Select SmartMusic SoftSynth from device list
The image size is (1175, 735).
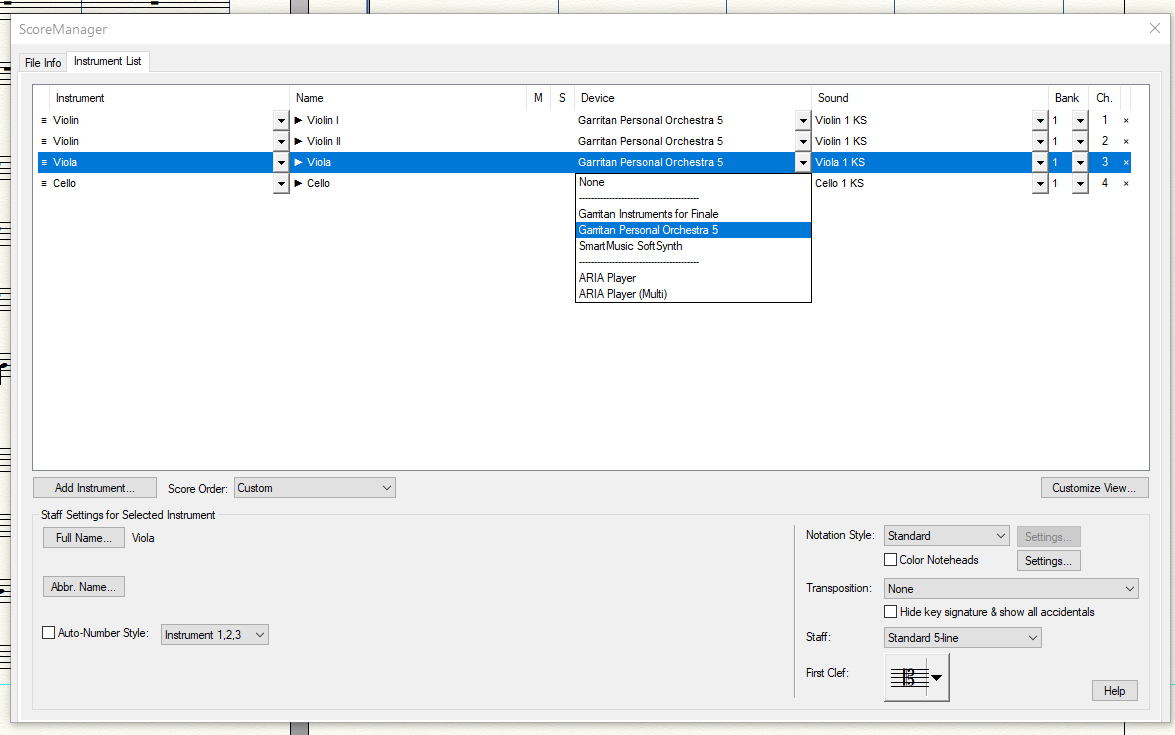tap(630, 246)
